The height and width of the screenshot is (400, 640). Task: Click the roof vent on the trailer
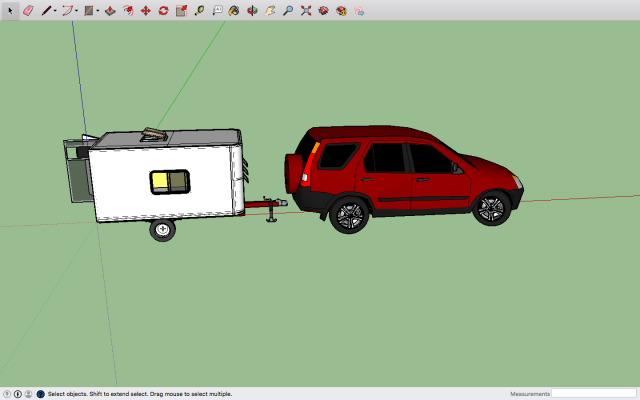[154, 135]
